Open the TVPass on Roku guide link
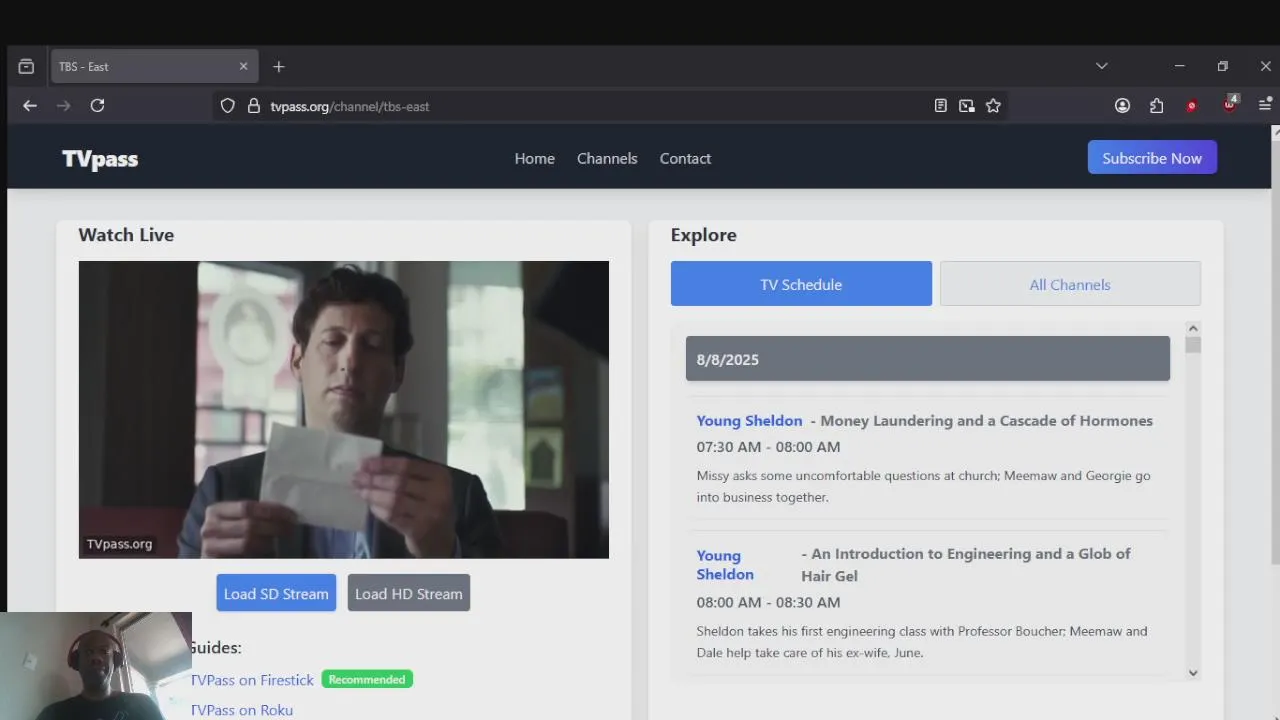1280x720 pixels. click(242, 710)
